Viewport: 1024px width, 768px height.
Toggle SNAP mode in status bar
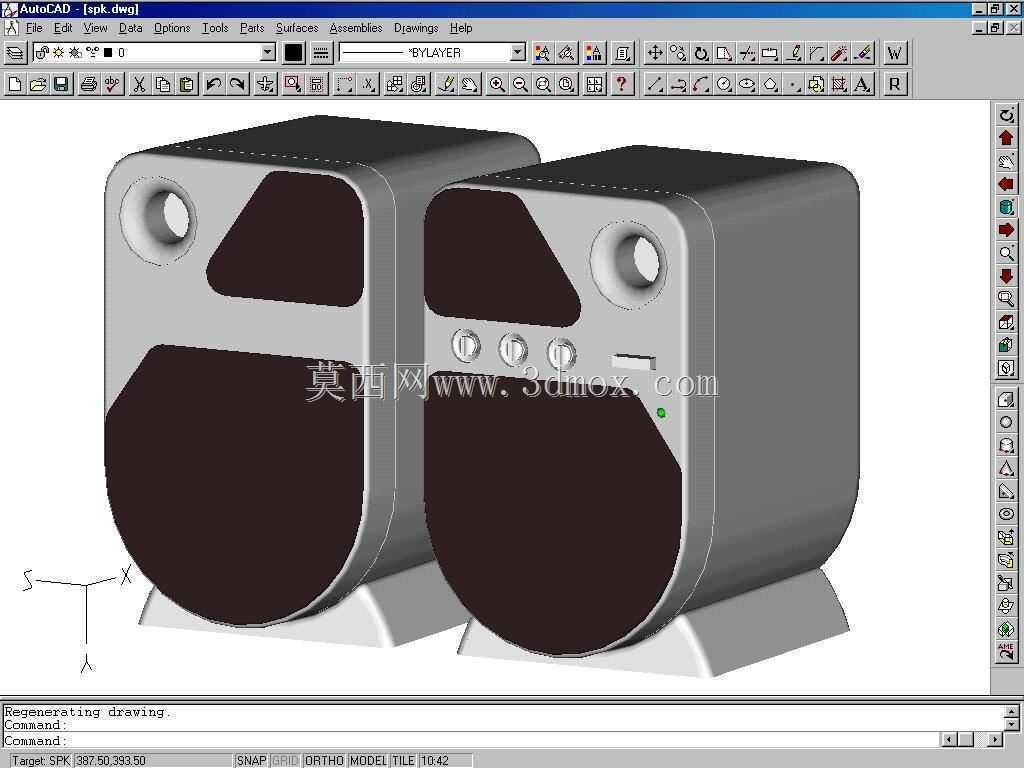pyautogui.click(x=251, y=760)
